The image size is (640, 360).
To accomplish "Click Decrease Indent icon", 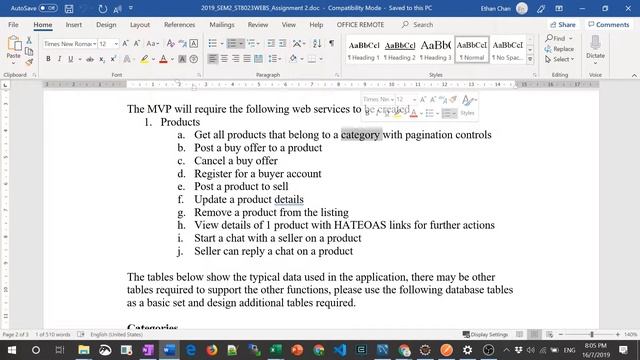I will 271,43.
